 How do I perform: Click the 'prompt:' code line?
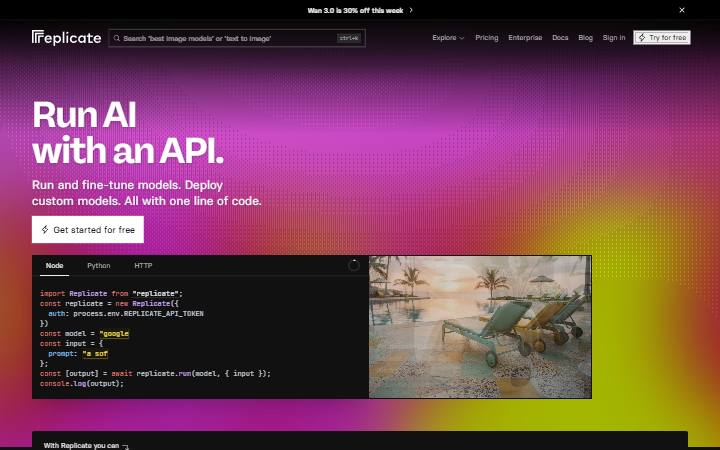(x=78, y=354)
